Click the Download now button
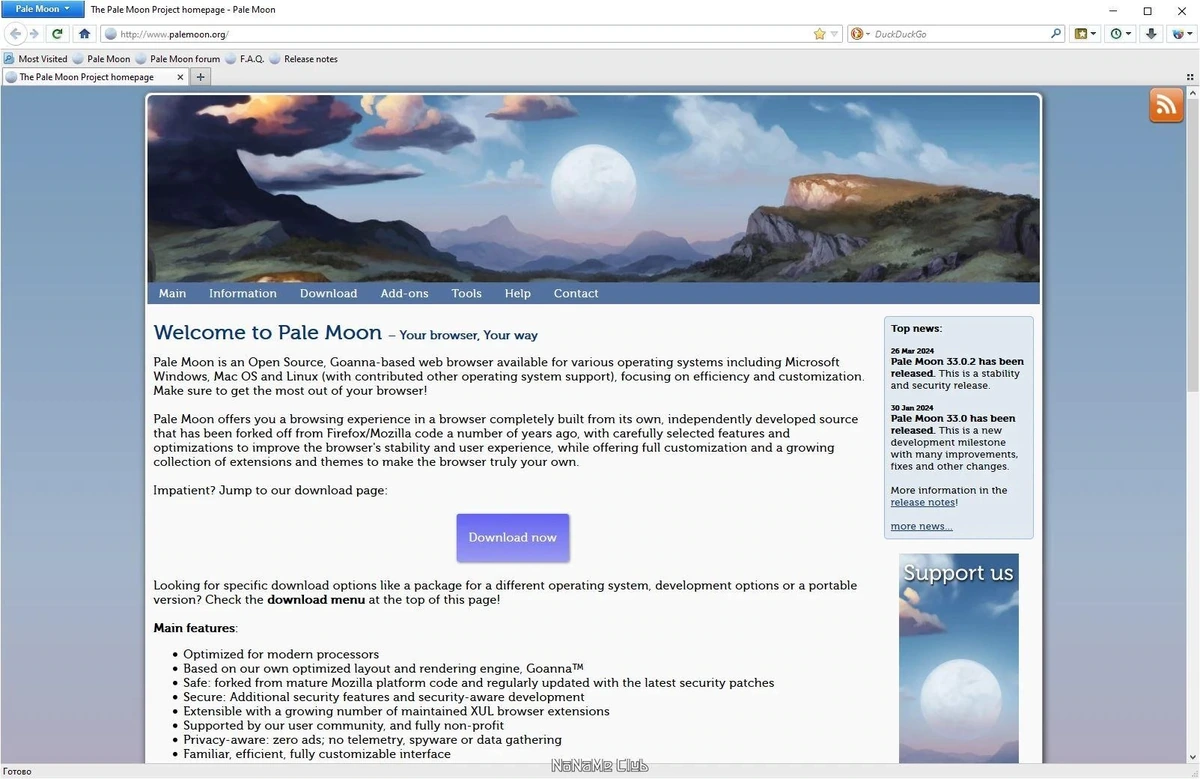Viewport: 1200px width, 779px height. coord(513,537)
